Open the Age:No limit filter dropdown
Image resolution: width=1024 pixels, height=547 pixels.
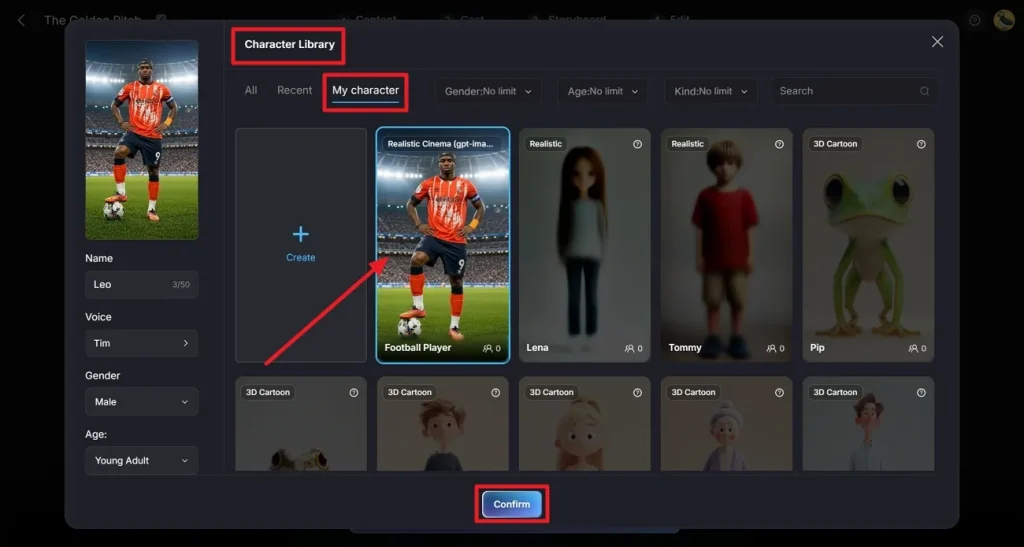pyautogui.click(x=602, y=91)
